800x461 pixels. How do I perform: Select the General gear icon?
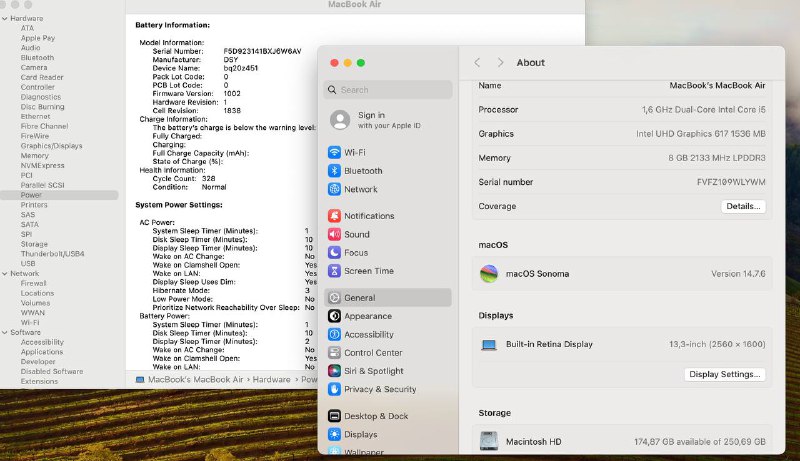[x=334, y=297]
